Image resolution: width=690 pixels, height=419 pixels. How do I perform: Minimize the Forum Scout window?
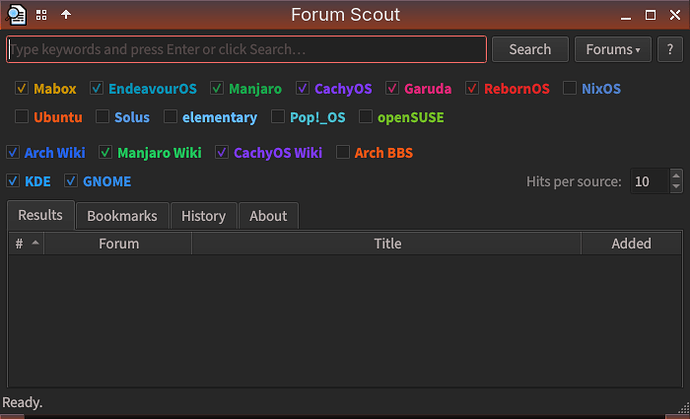point(626,16)
